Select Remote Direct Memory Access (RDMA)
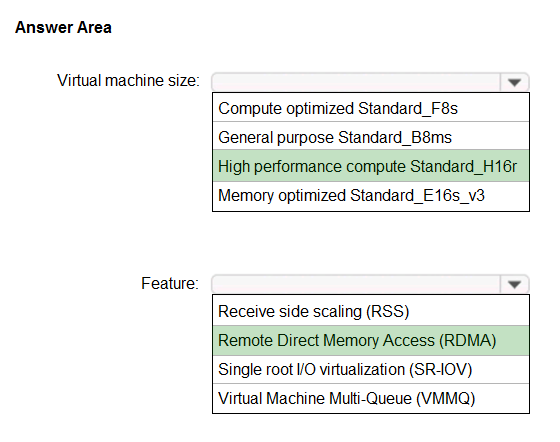The width and height of the screenshot is (560, 442). [371, 340]
